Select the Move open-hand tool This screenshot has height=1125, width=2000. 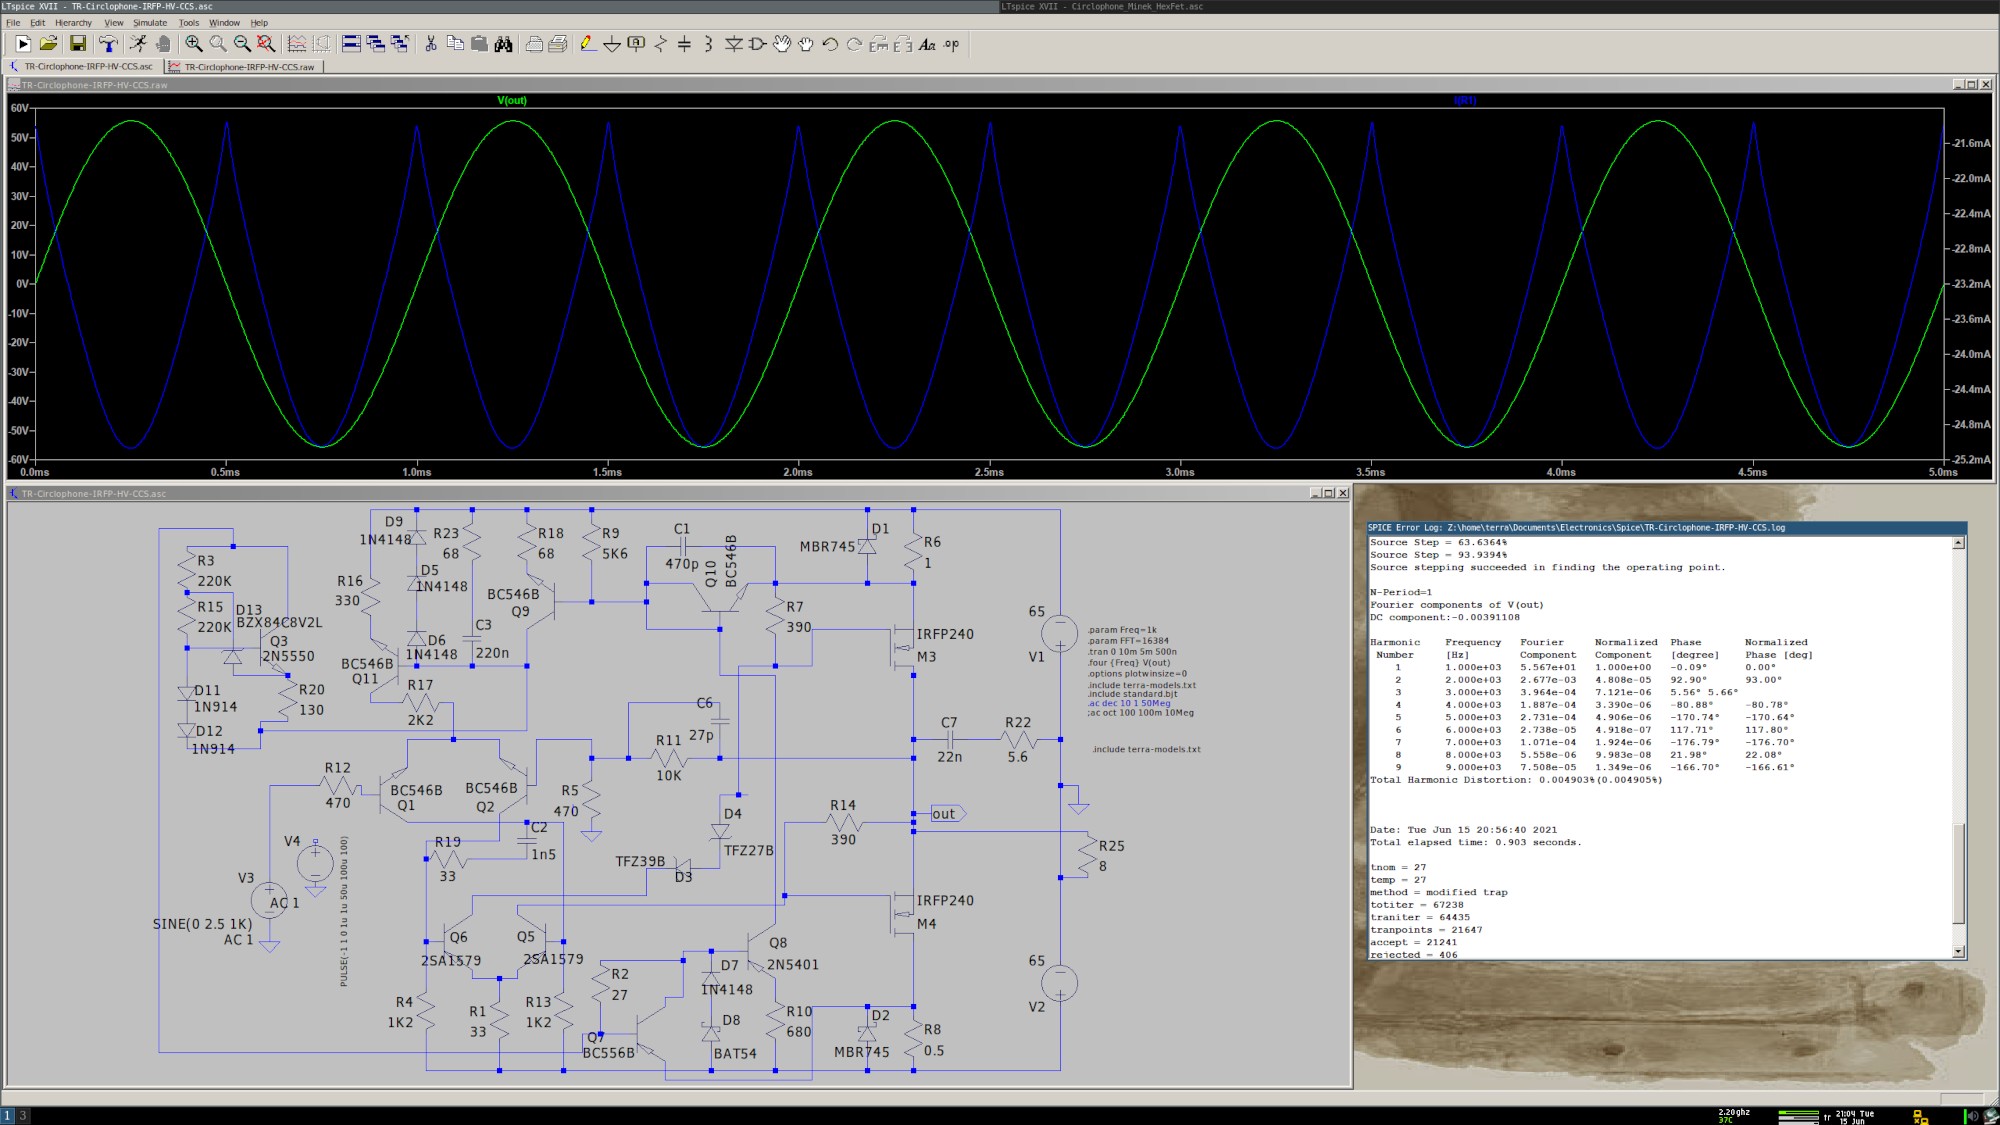click(x=782, y=44)
